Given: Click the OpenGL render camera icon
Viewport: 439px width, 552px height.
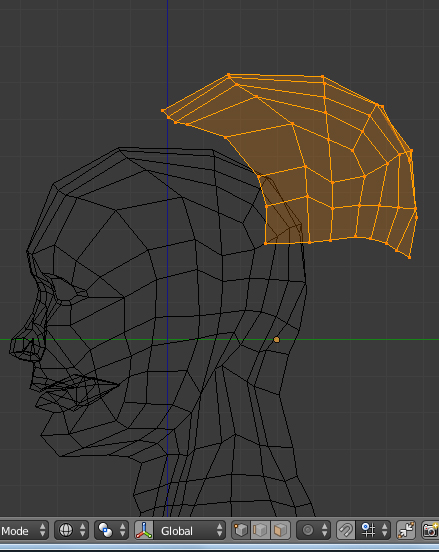Looking at the screenshot, I should point(430,530).
